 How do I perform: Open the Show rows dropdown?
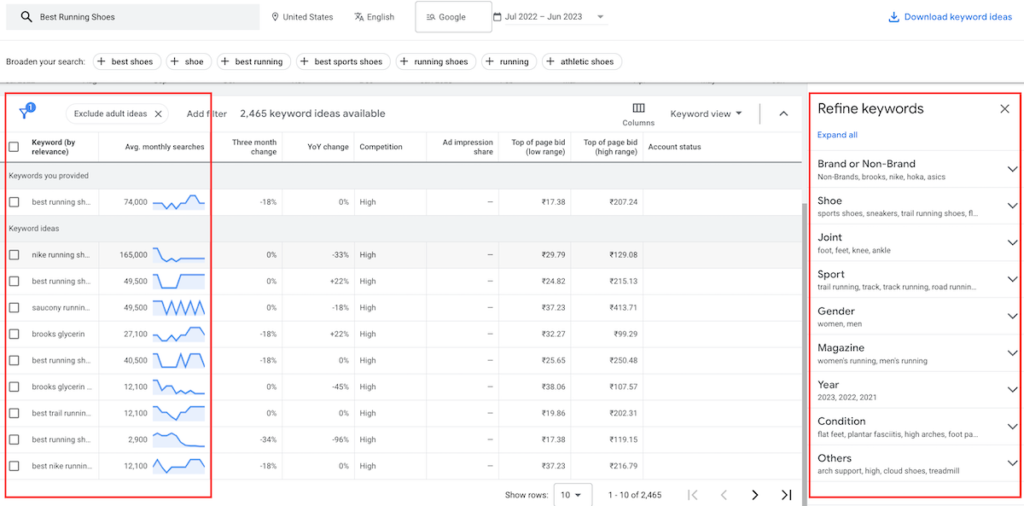click(572, 495)
